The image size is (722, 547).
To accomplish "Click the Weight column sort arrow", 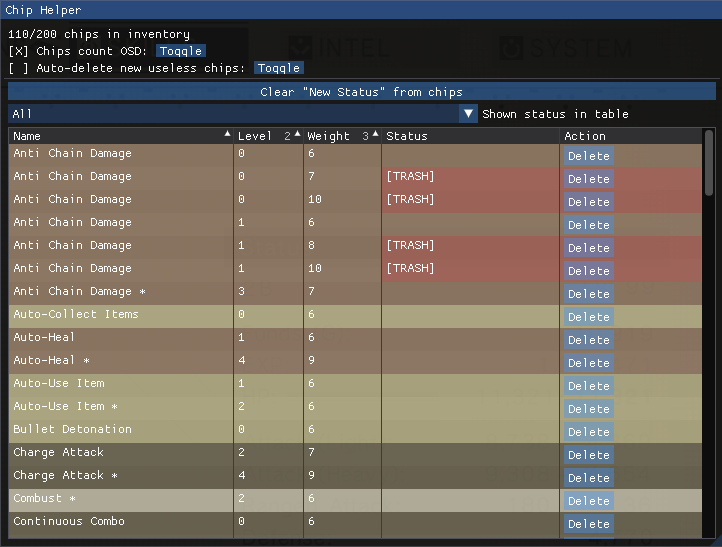I will coord(375,134).
